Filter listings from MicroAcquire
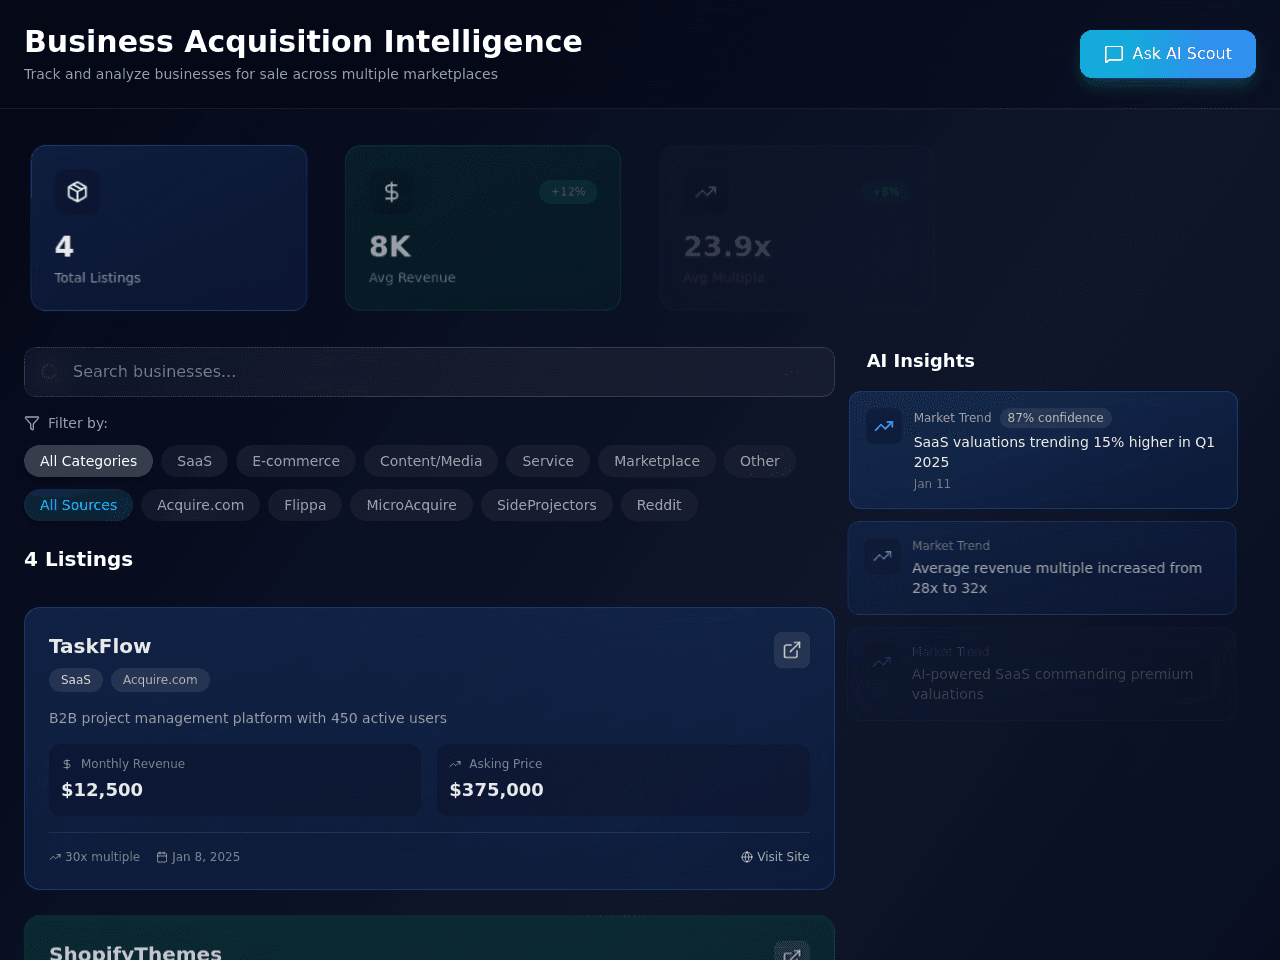1280x960 pixels. click(411, 505)
